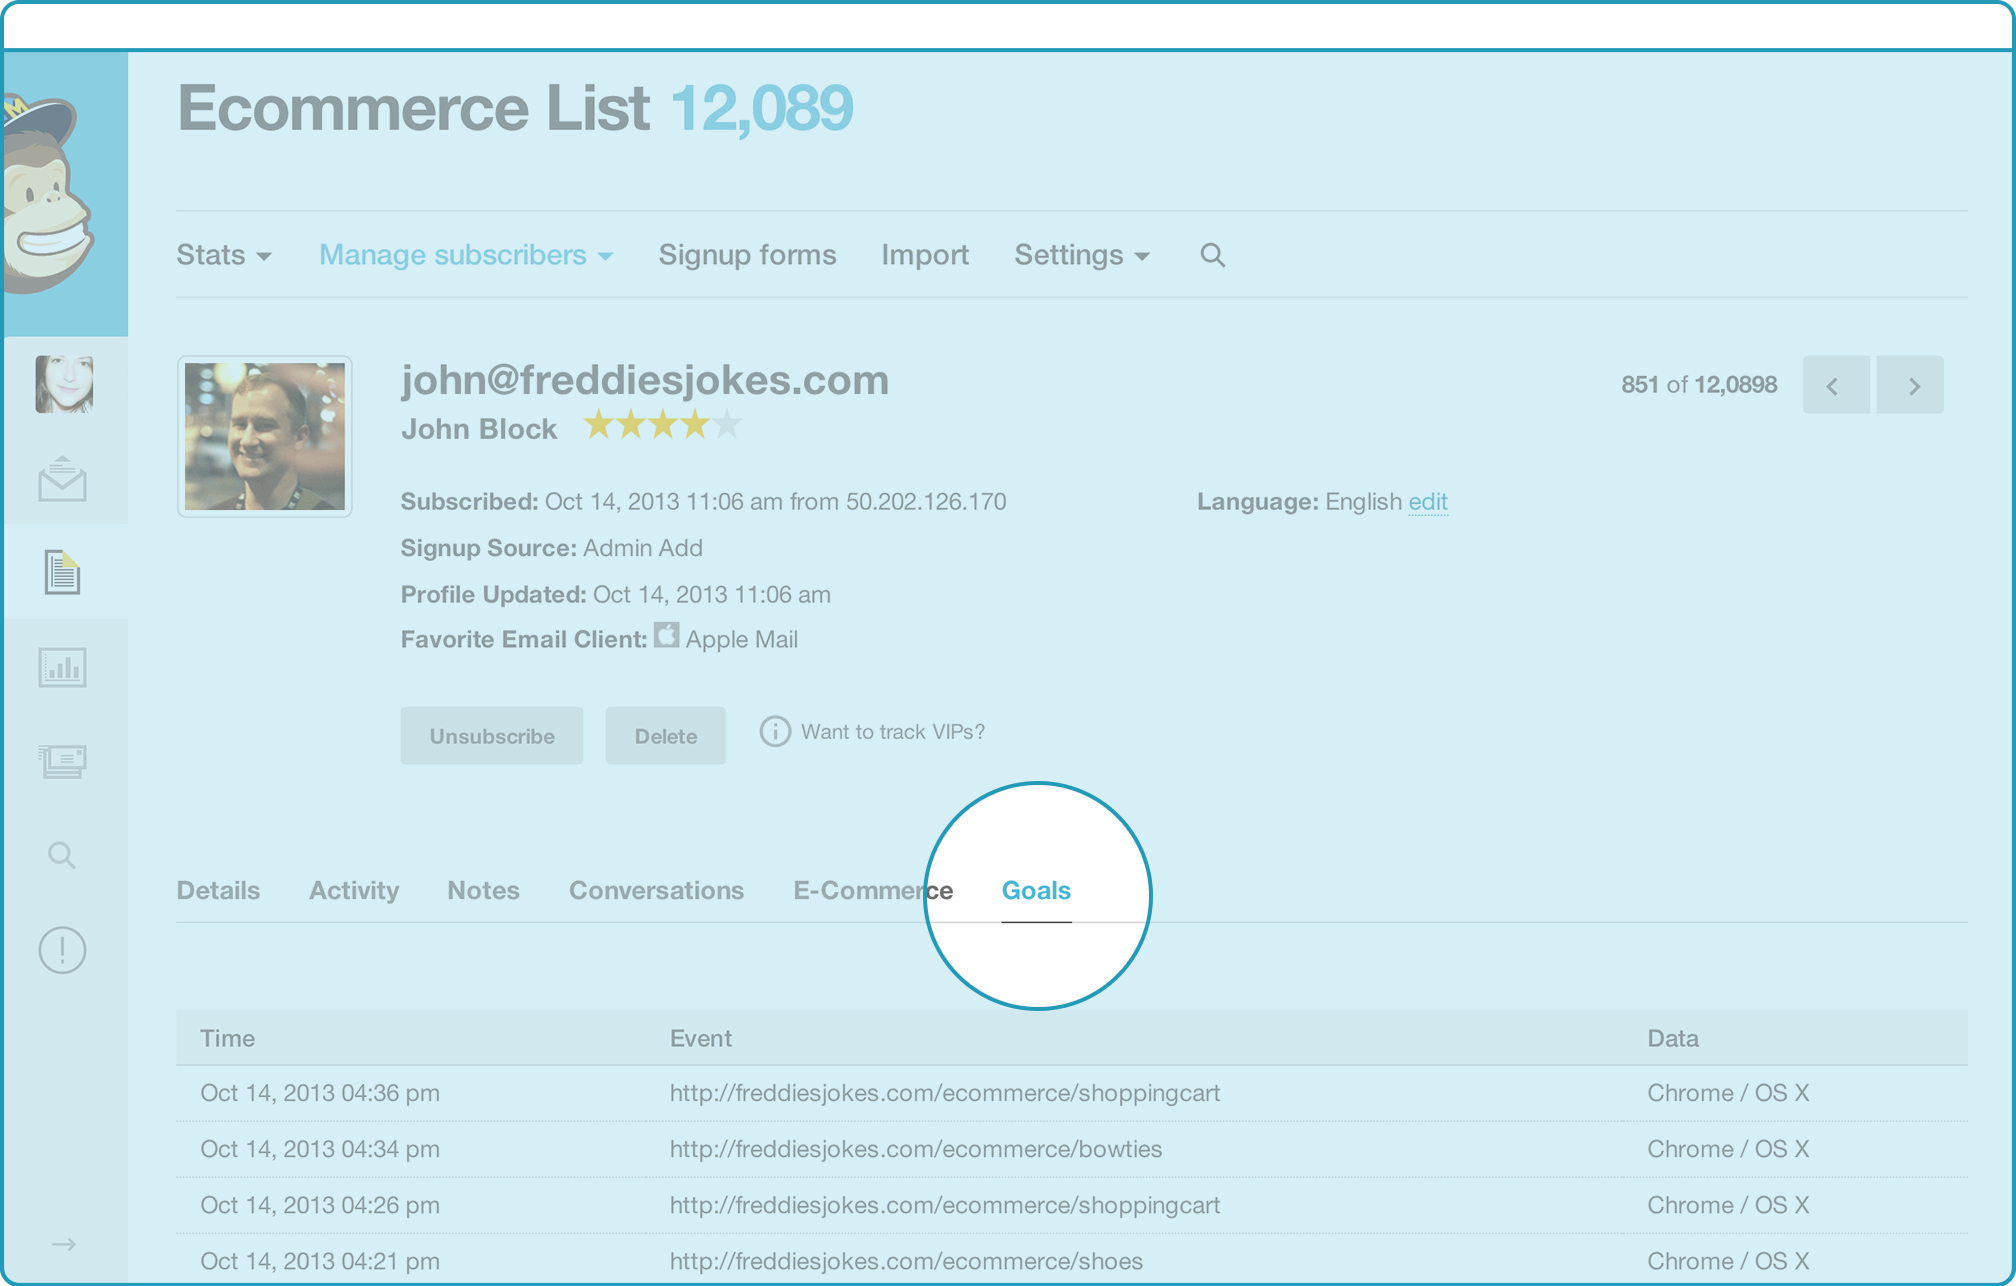This screenshot has width=2016, height=1286.
Task: Open the campaigns envelope icon in sidebar
Action: 62,479
